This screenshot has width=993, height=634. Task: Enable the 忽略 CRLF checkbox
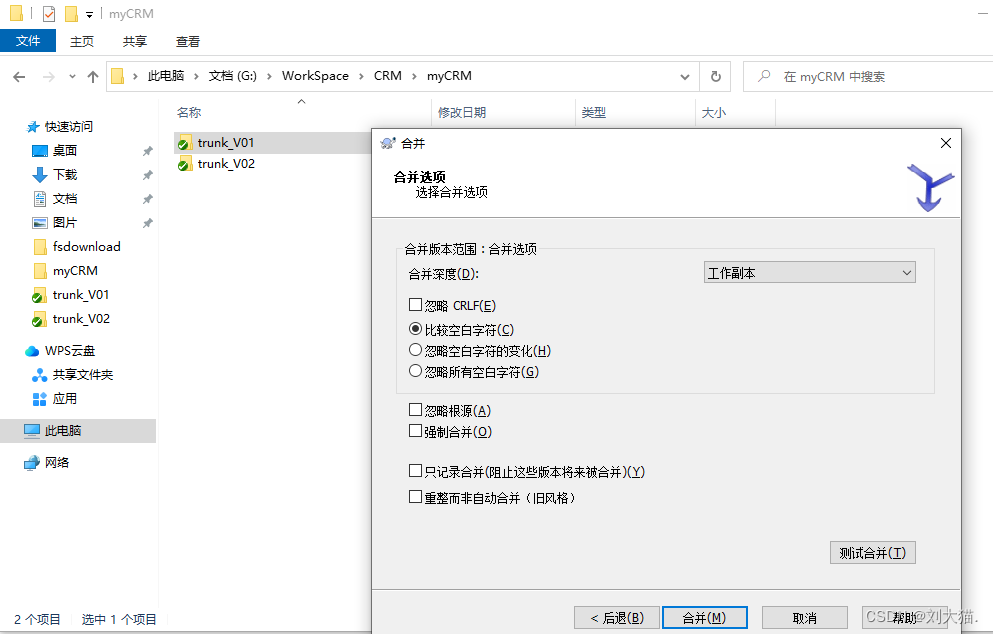pos(415,305)
